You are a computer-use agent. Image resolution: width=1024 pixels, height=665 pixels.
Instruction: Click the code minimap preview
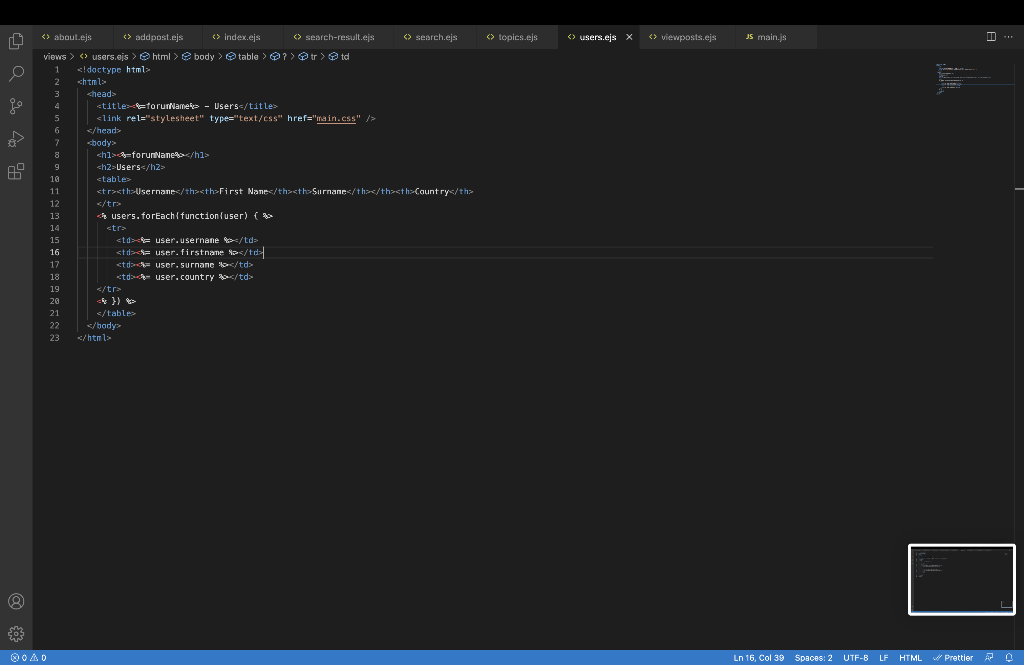963,79
